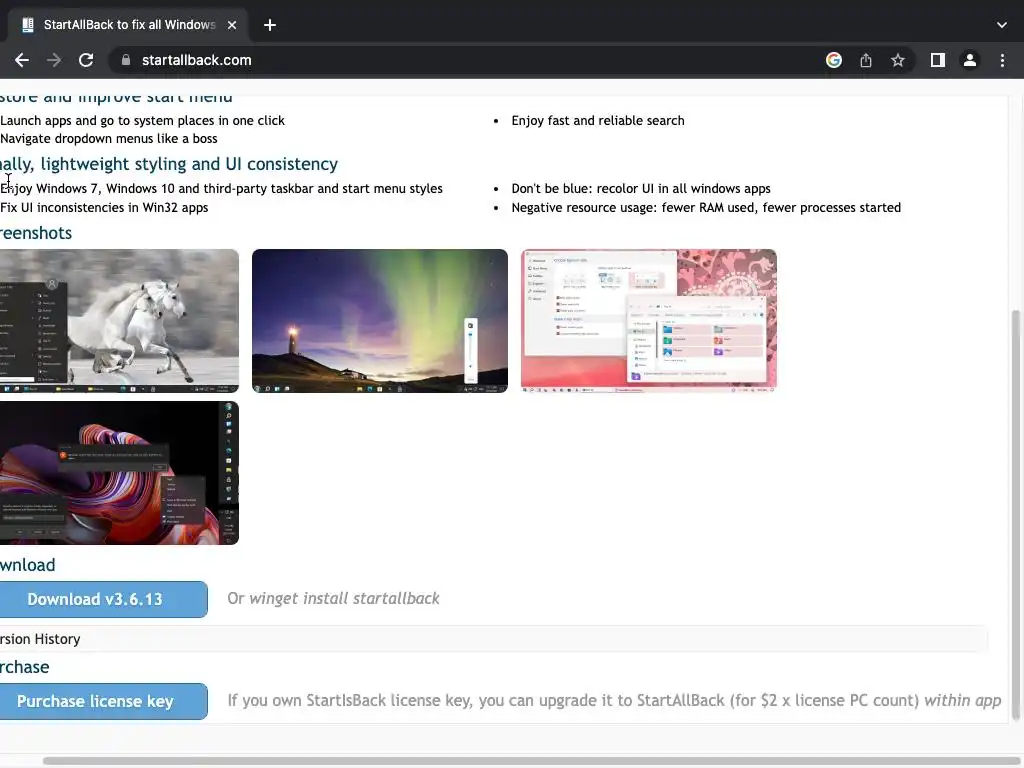This screenshot has height=768, width=1024.
Task: Open Chrome's three-dot menu
Action: coord(1002,60)
